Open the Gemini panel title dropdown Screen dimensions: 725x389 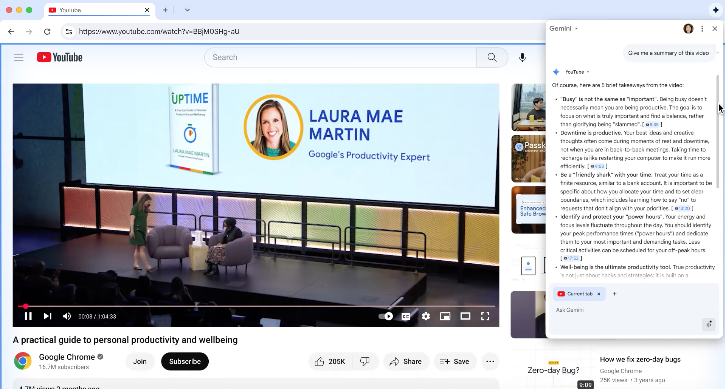pos(564,29)
